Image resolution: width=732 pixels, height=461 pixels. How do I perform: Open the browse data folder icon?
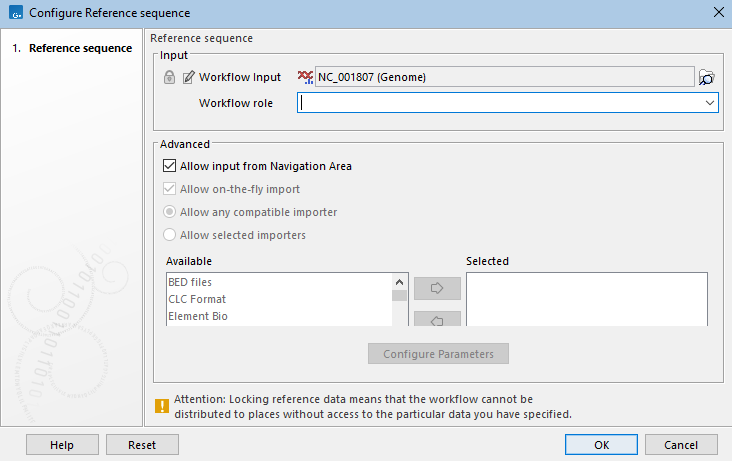(708, 77)
